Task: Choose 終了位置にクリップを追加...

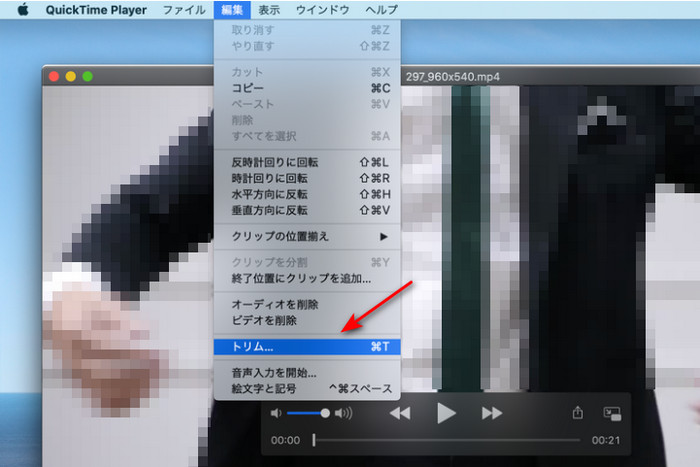Action: coord(307,279)
